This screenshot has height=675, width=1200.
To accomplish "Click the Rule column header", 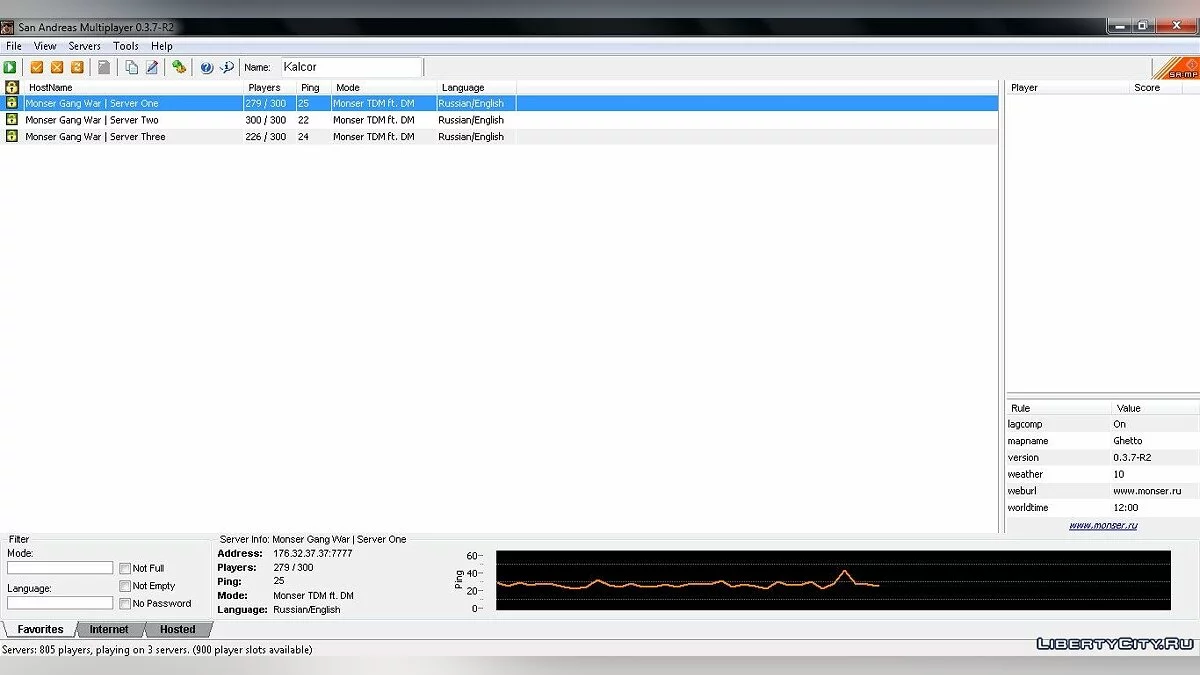I will pos(1059,408).
